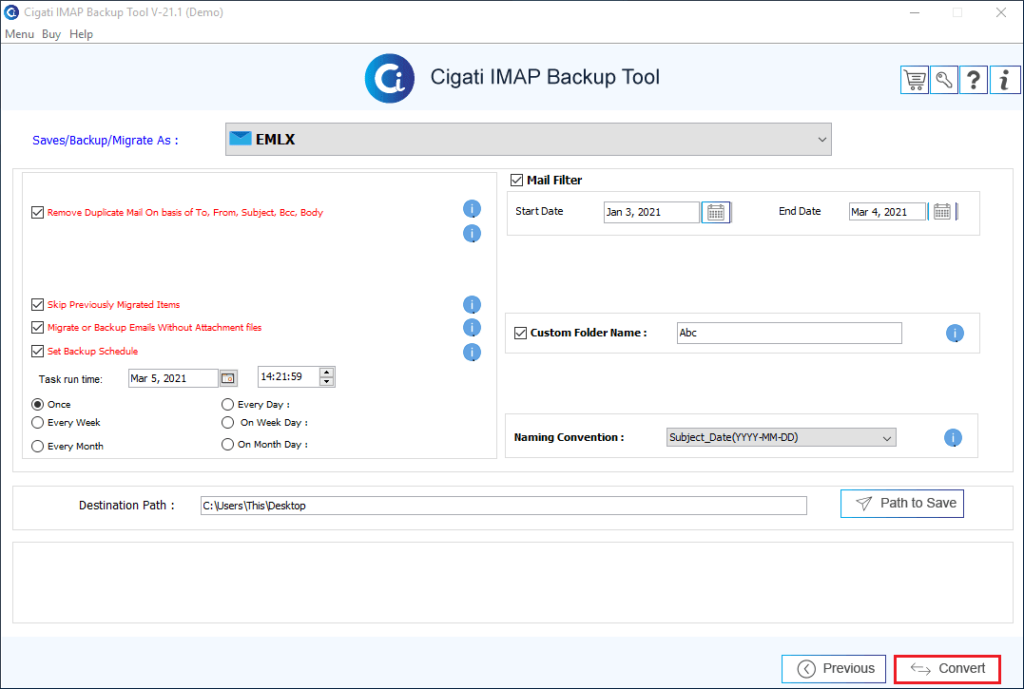This screenshot has height=689, width=1024.
Task: Open the Menu menu
Action: [x=20, y=34]
